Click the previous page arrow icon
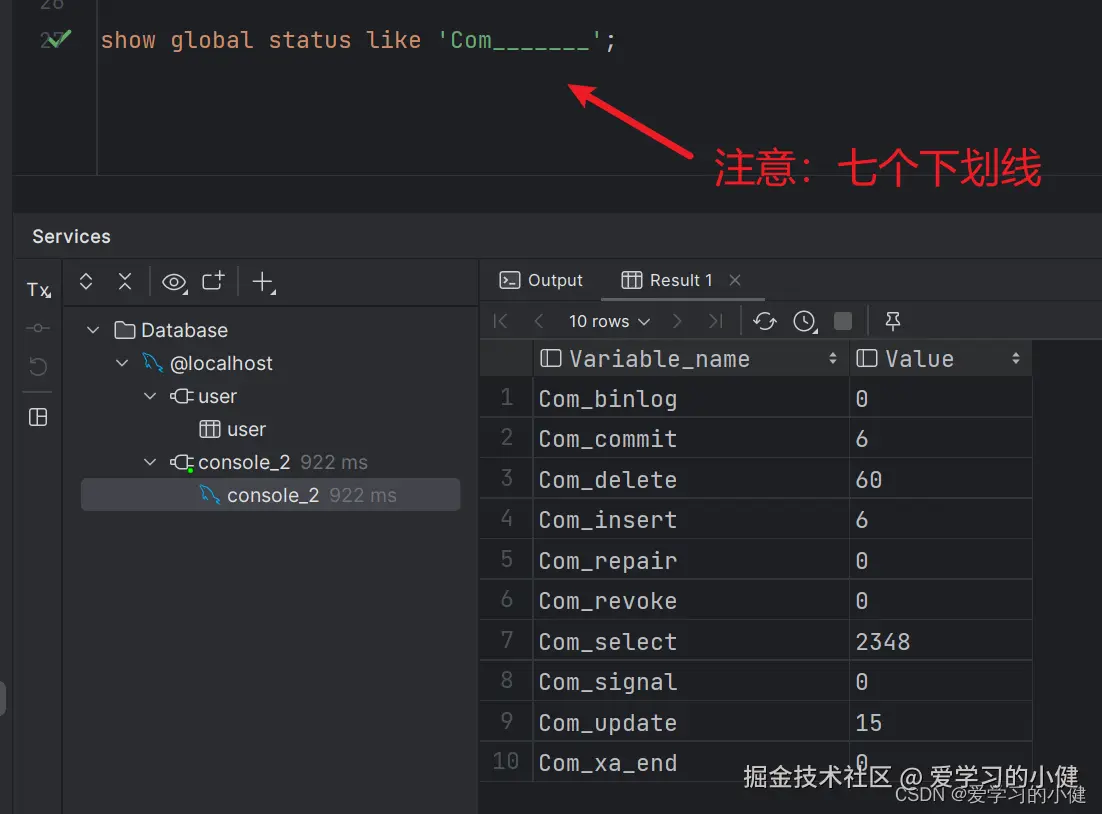Image resolution: width=1102 pixels, height=814 pixels. pos(539,321)
